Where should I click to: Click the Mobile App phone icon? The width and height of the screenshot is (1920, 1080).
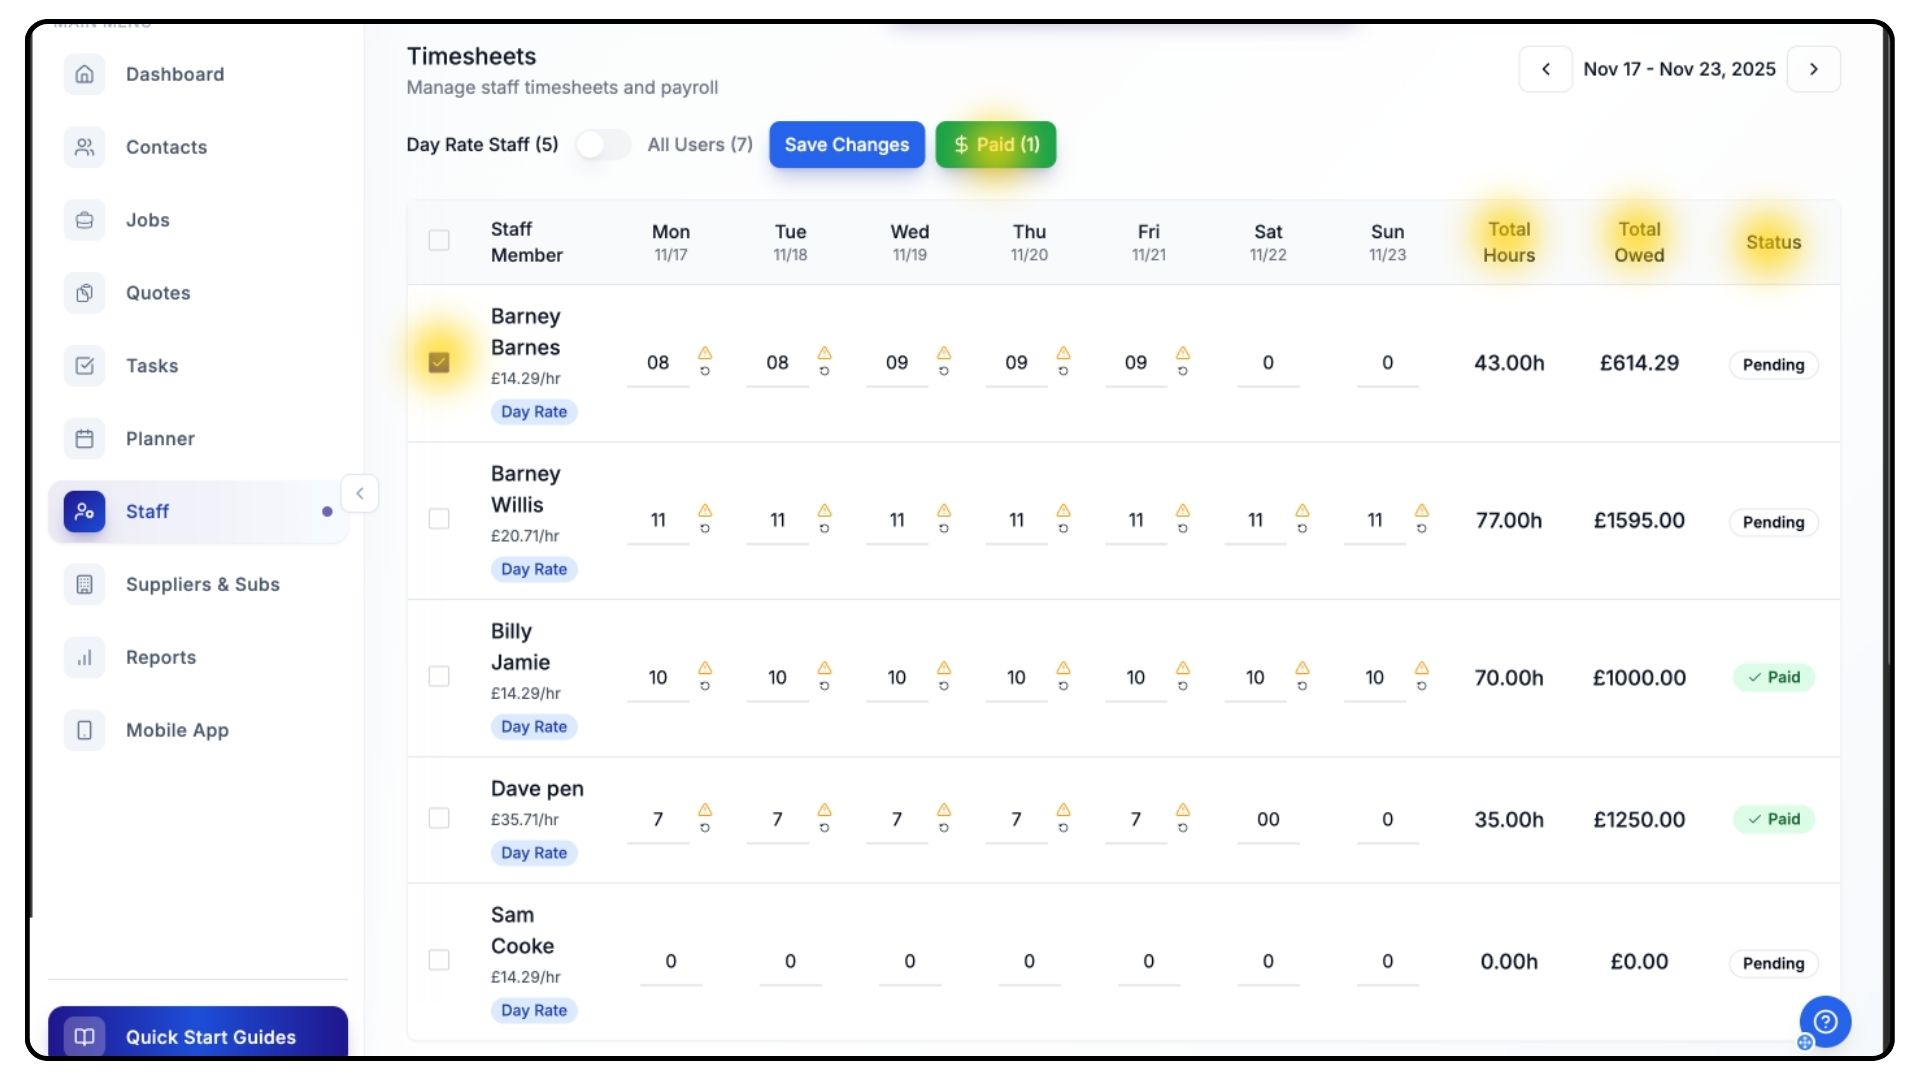click(85, 730)
